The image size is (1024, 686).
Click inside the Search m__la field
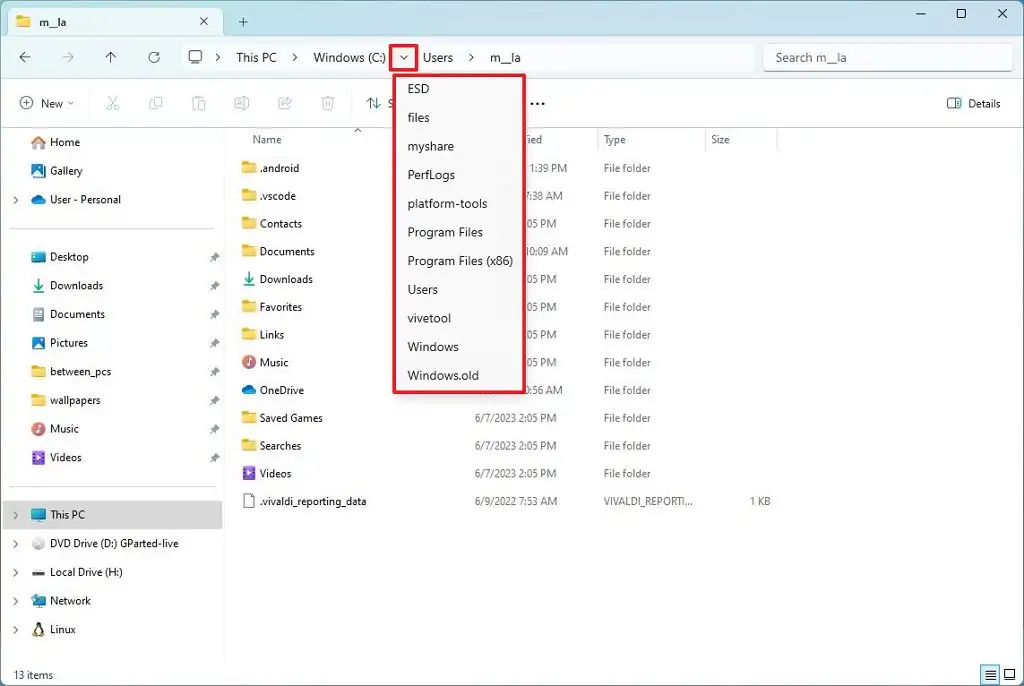(886, 57)
